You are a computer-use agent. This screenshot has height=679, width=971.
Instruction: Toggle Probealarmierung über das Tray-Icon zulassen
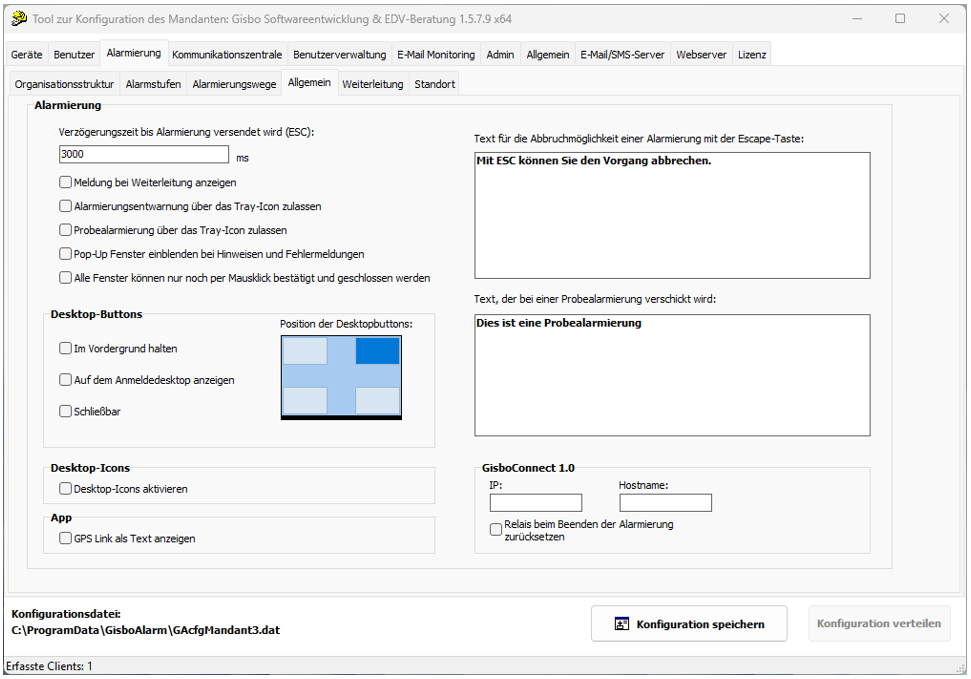(x=65, y=230)
